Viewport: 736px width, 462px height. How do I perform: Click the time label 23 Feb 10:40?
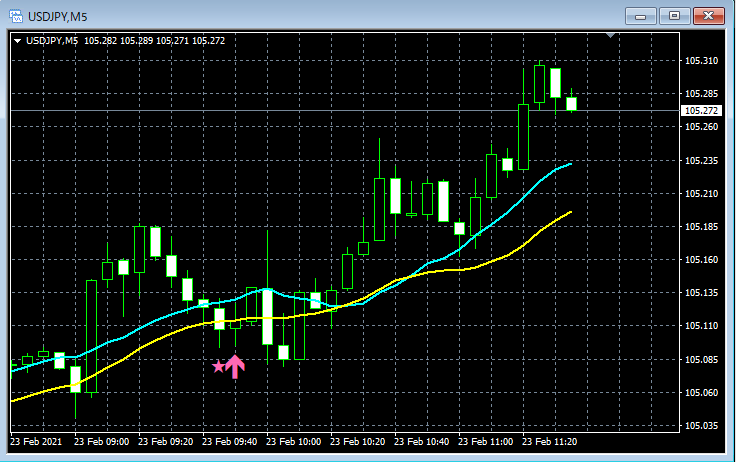click(422, 442)
